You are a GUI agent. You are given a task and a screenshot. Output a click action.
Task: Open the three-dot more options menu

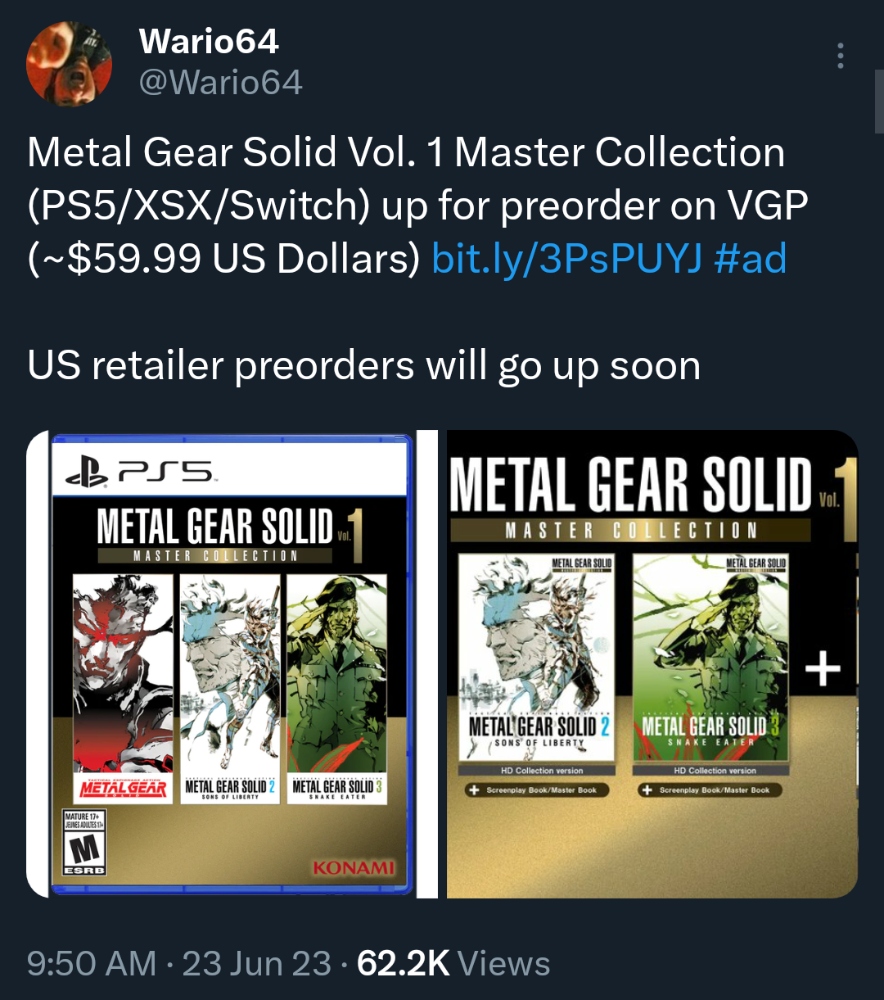(x=841, y=56)
